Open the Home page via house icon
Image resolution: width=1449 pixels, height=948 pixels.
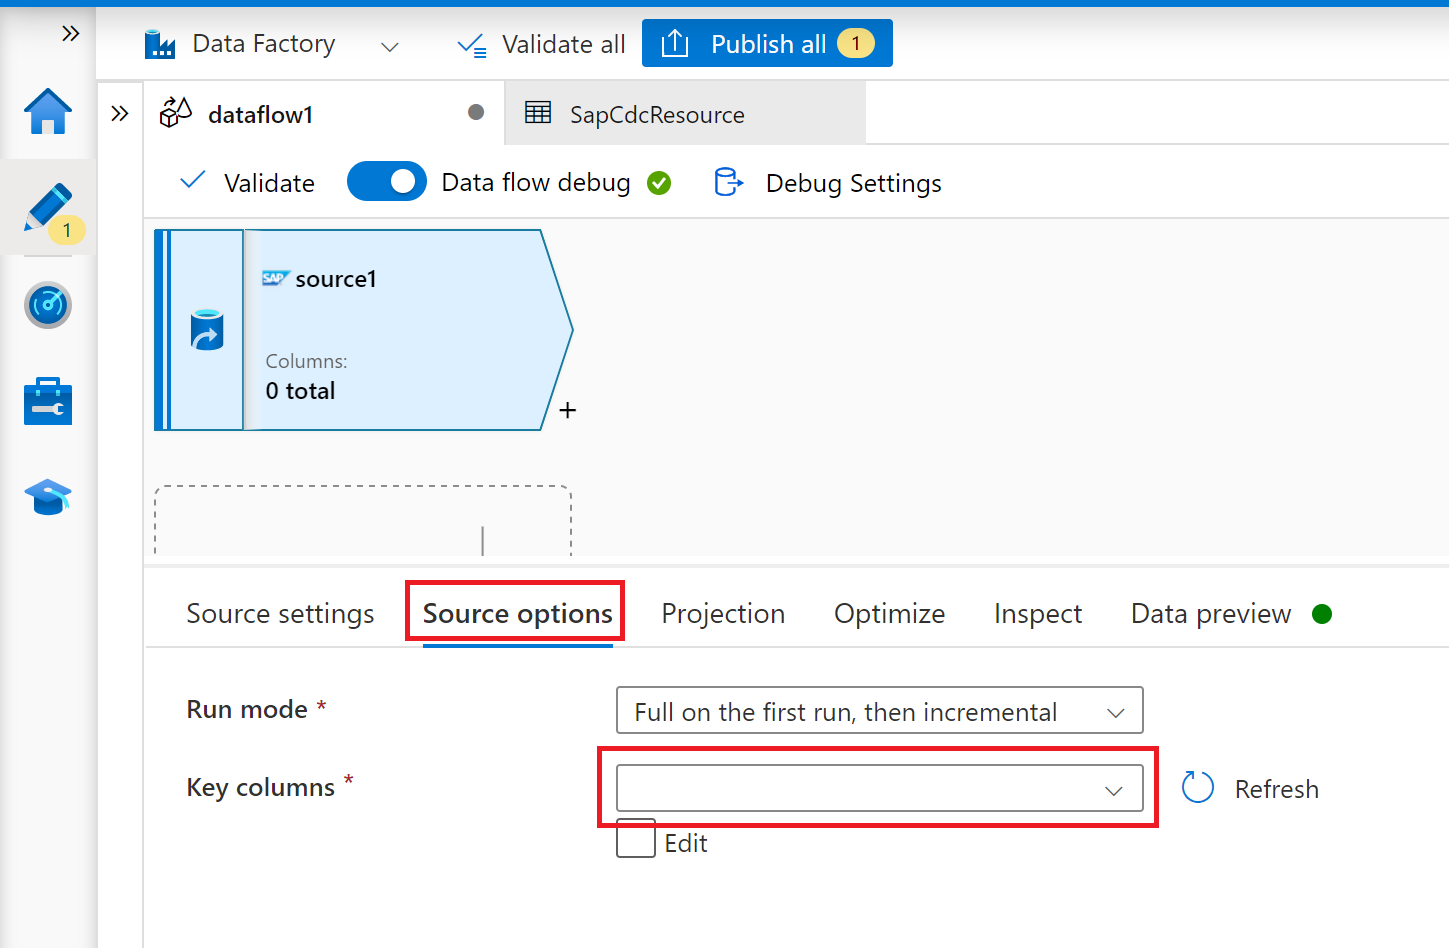47,112
